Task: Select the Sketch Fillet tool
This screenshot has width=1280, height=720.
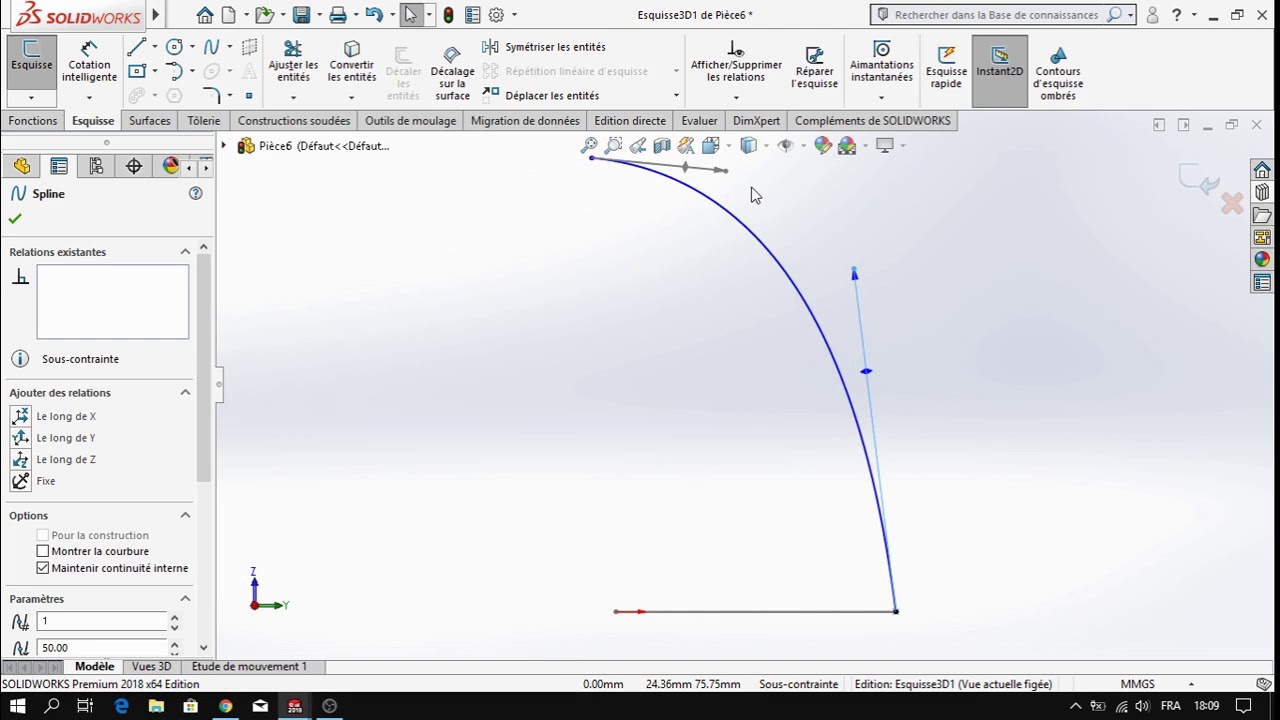Action: (211, 96)
